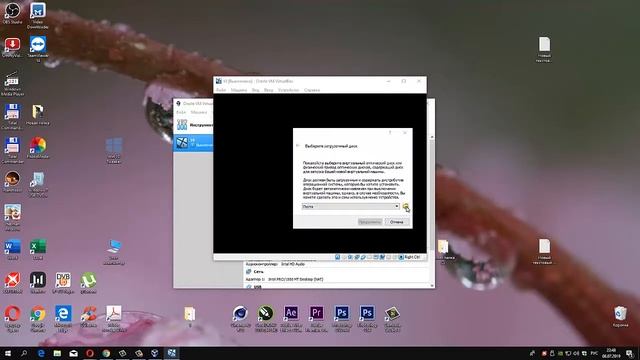Screen dimensions: 640x360
Task: Open Google Chrome desktop shortcut
Action: coord(38,319)
